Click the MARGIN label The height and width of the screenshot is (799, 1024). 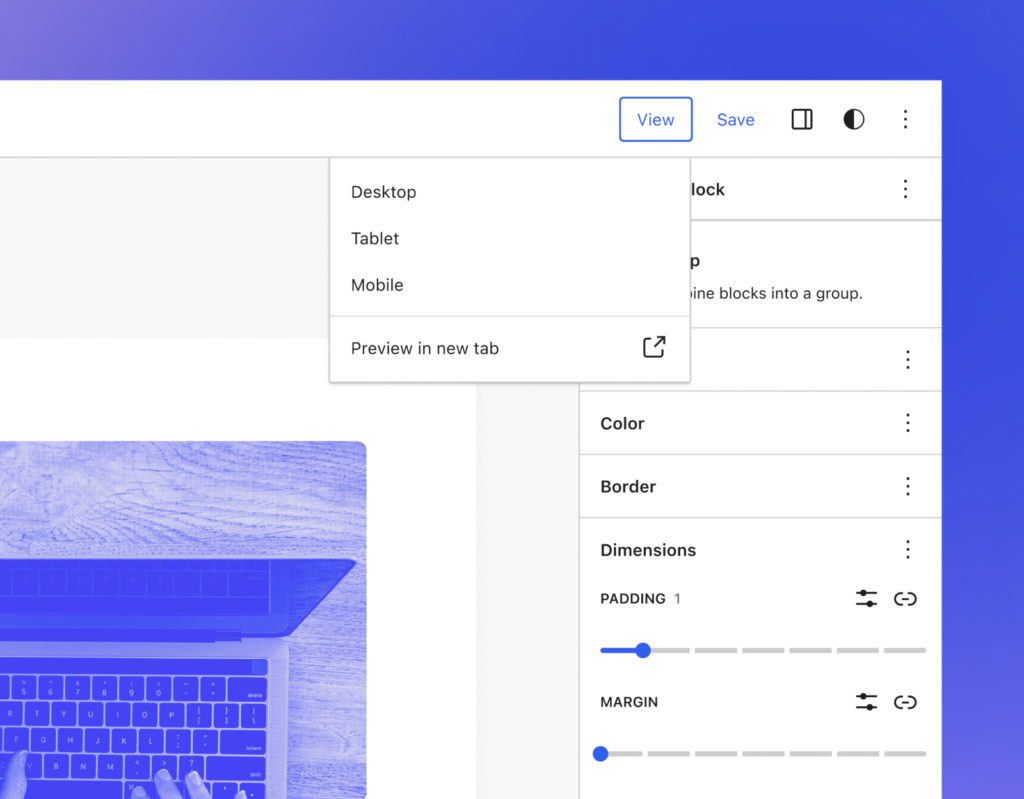coord(629,702)
